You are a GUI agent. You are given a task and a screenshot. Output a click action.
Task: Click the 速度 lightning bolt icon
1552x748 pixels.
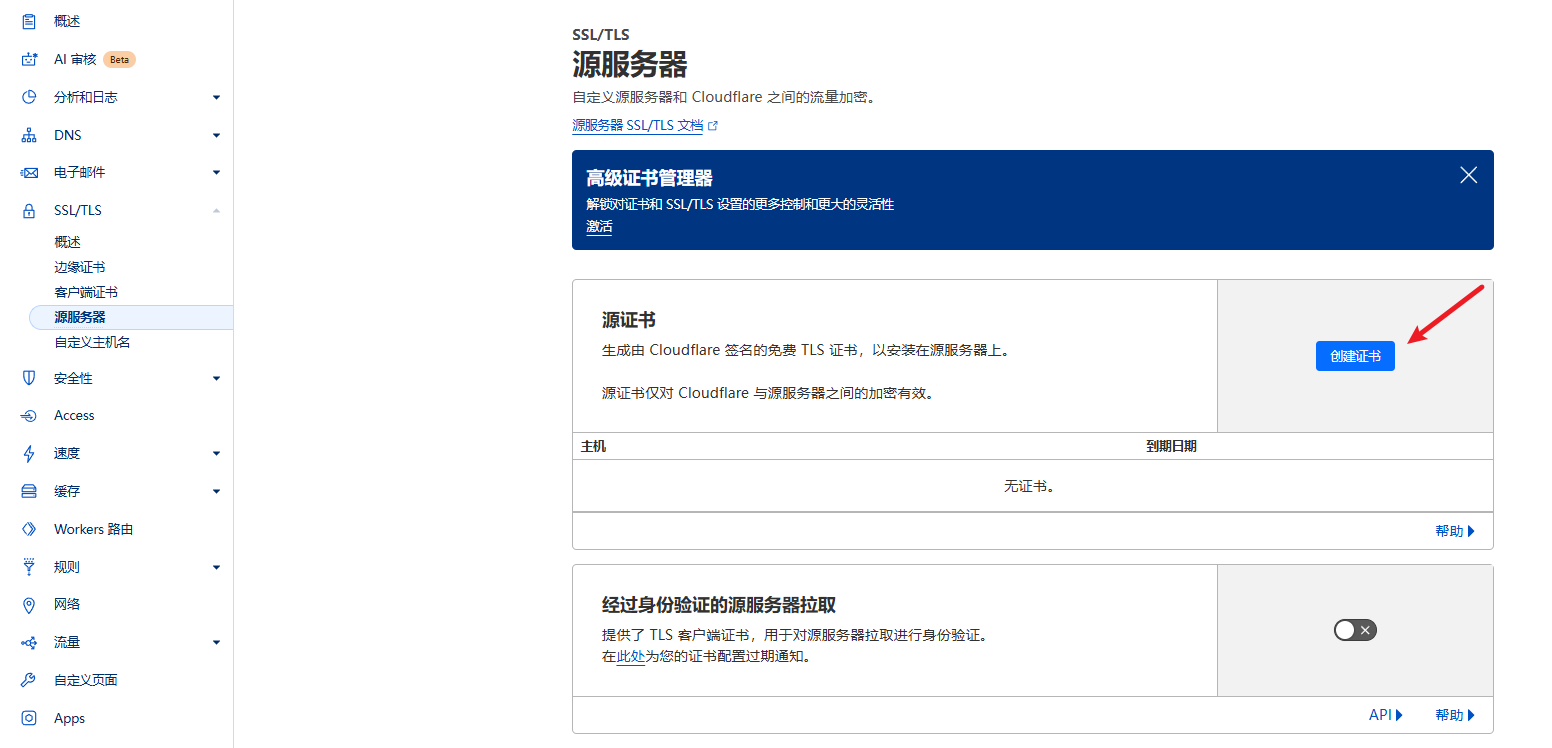(x=29, y=453)
